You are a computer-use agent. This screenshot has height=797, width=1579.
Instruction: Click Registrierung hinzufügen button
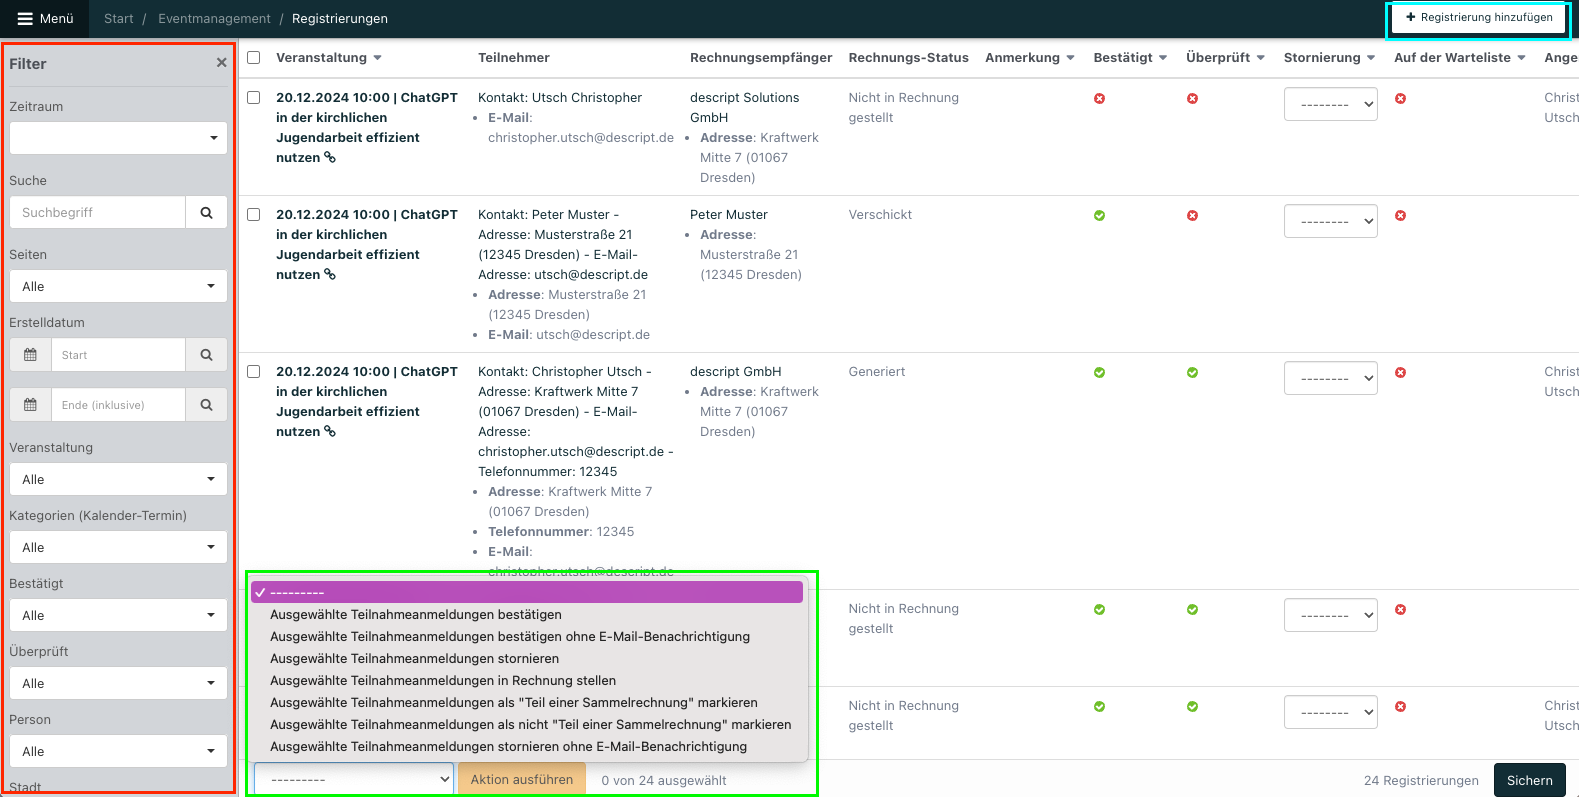(1479, 18)
